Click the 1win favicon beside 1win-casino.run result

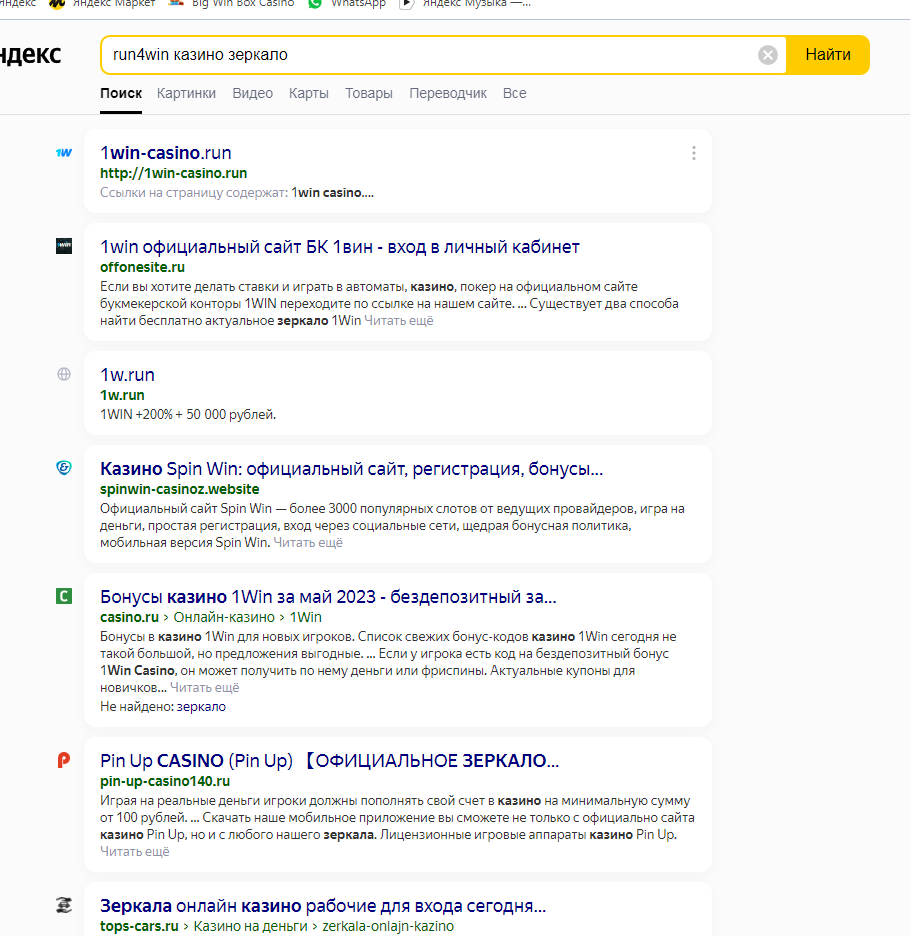pyautogui.click(x=64, y=153)
